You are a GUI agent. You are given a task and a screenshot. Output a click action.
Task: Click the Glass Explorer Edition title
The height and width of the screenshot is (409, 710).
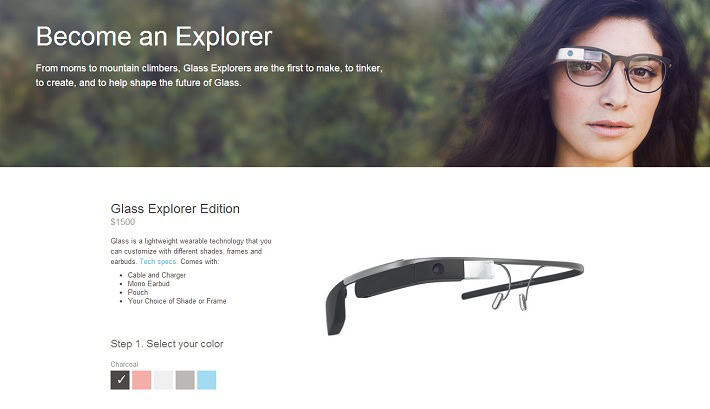click(175, 209)
